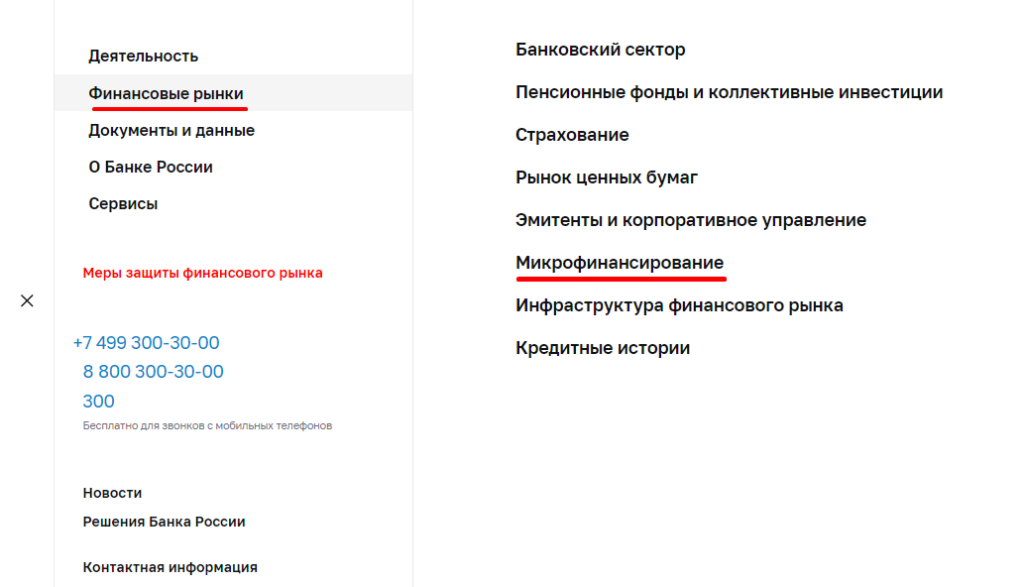Open the Деятельность menu section
1024x587 pixels.
coord(143,56)
